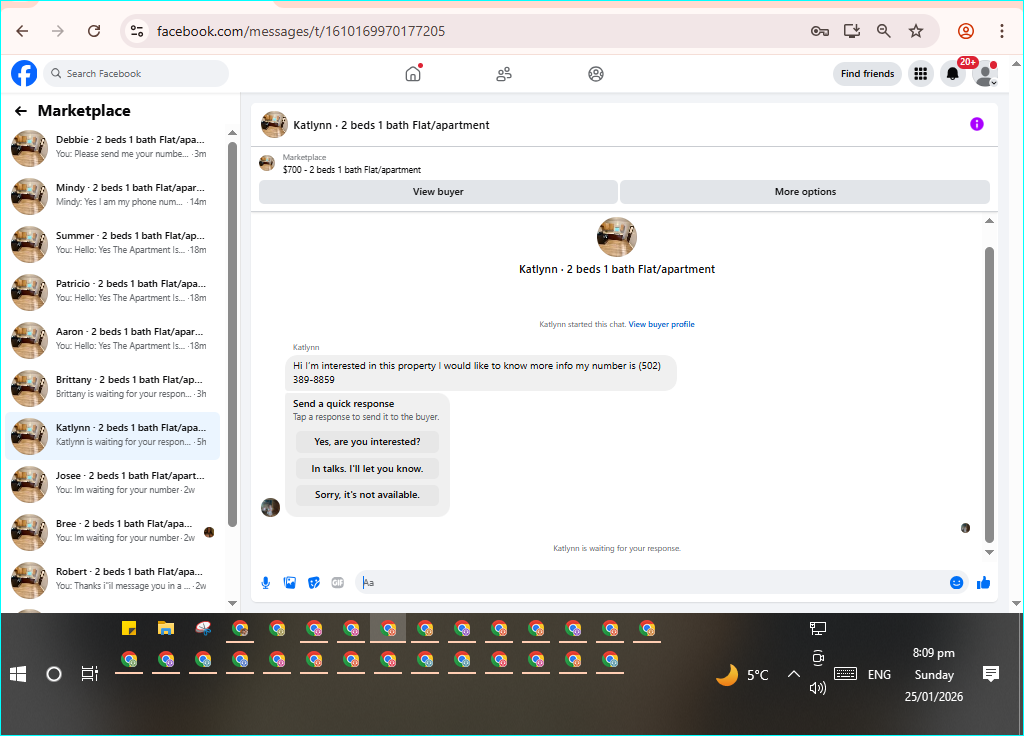Open Debbie conversation

pos(113,147)
